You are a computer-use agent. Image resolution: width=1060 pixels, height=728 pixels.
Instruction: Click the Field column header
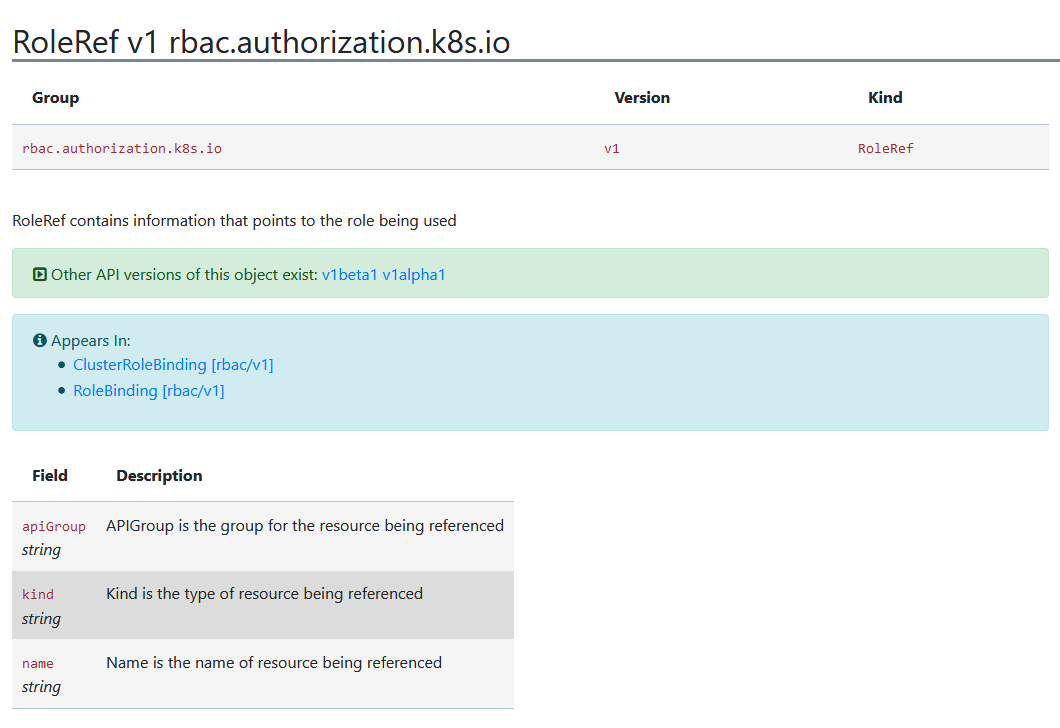[x=50, y=475]
